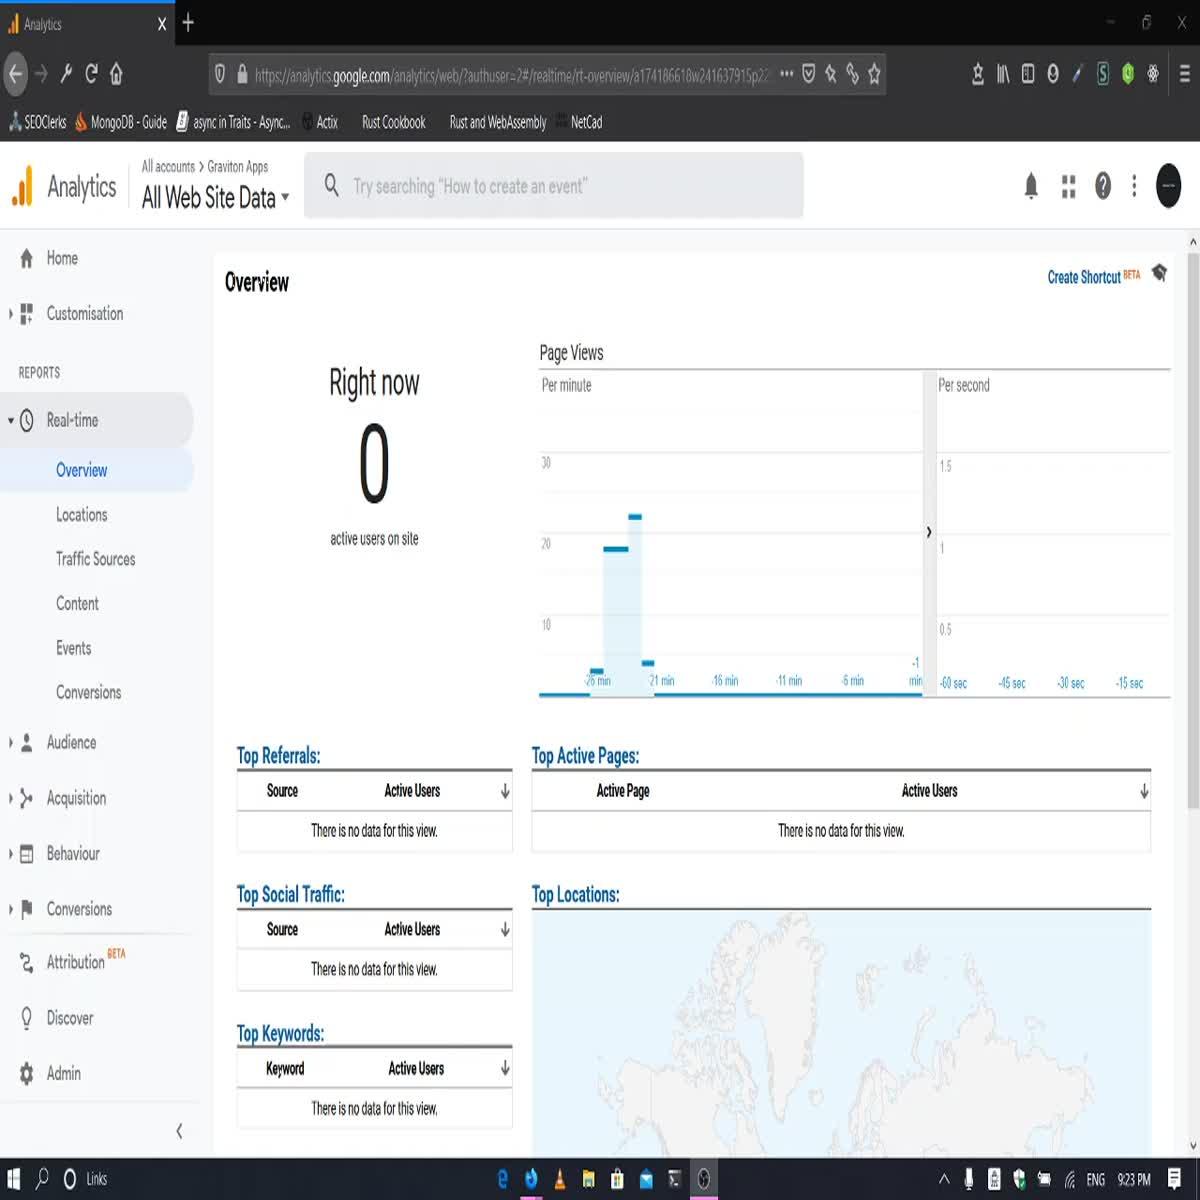The height and width of the screenshot is (1200, 1200).
Task: Open the All Web Site Data view selector
Action: click(x=213, y=198)
